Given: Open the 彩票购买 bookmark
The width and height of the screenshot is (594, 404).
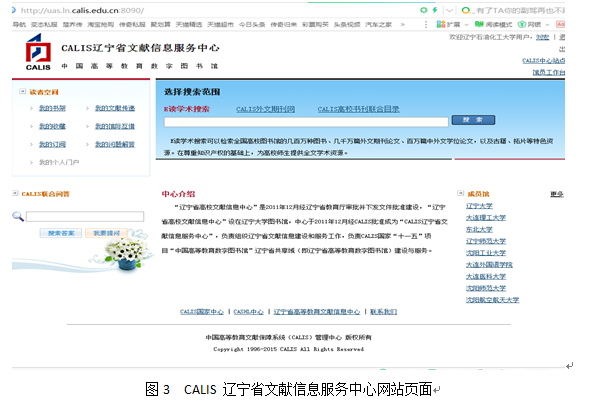Looking at the screenshot, I should tap(315, 25).
